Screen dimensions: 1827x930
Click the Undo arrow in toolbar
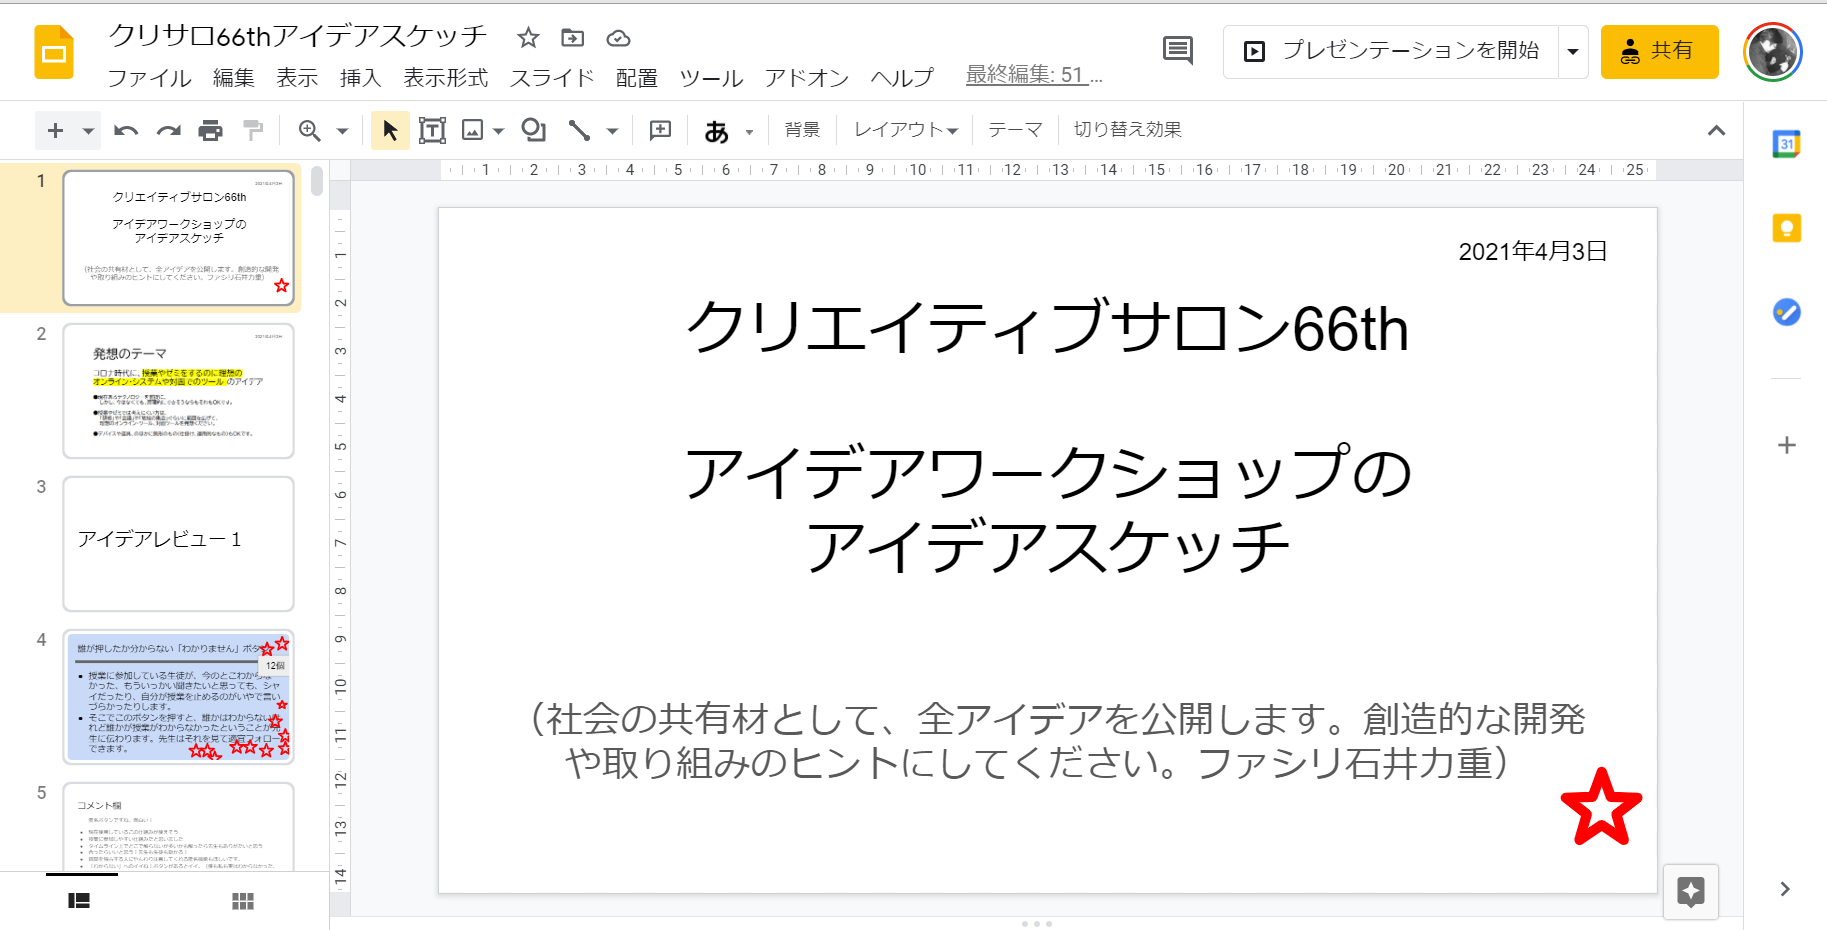pyautogui.click(x=126, y=130)
